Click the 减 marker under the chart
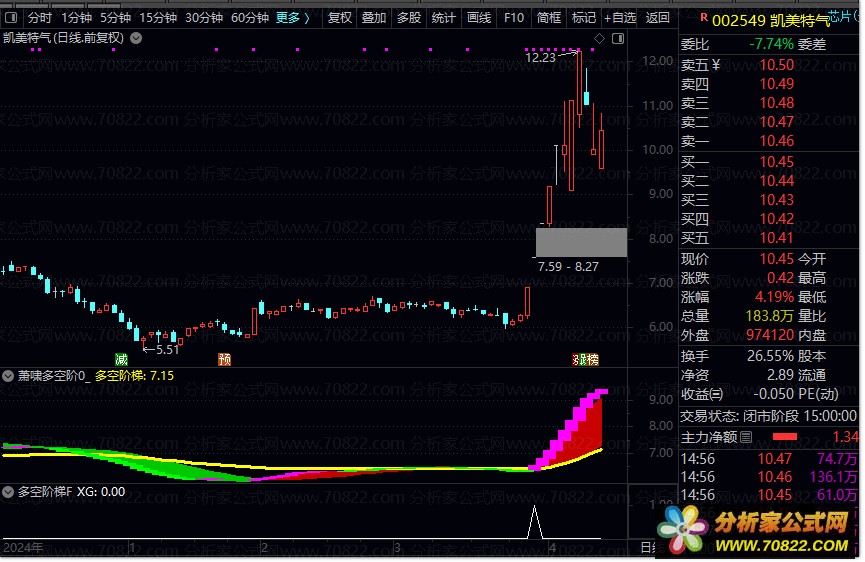Screen dimensions: 865x562 (121, 360)
